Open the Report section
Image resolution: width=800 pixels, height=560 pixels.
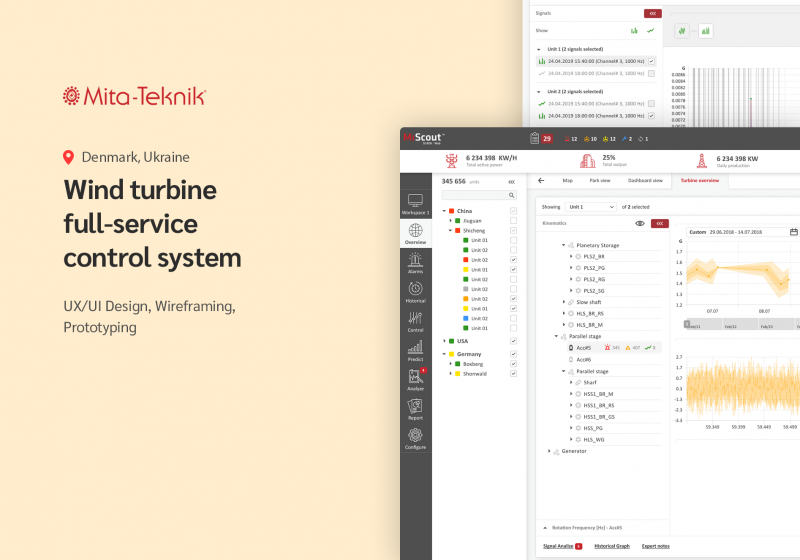(x=415, y=409)
